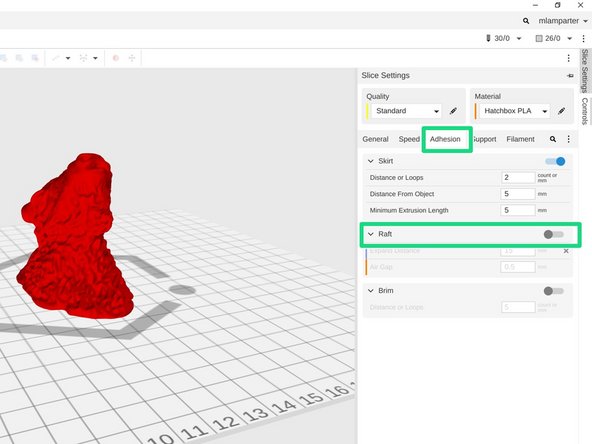
Task: Click the Minimum Extrusion Length label
Action: pos(409,210)
